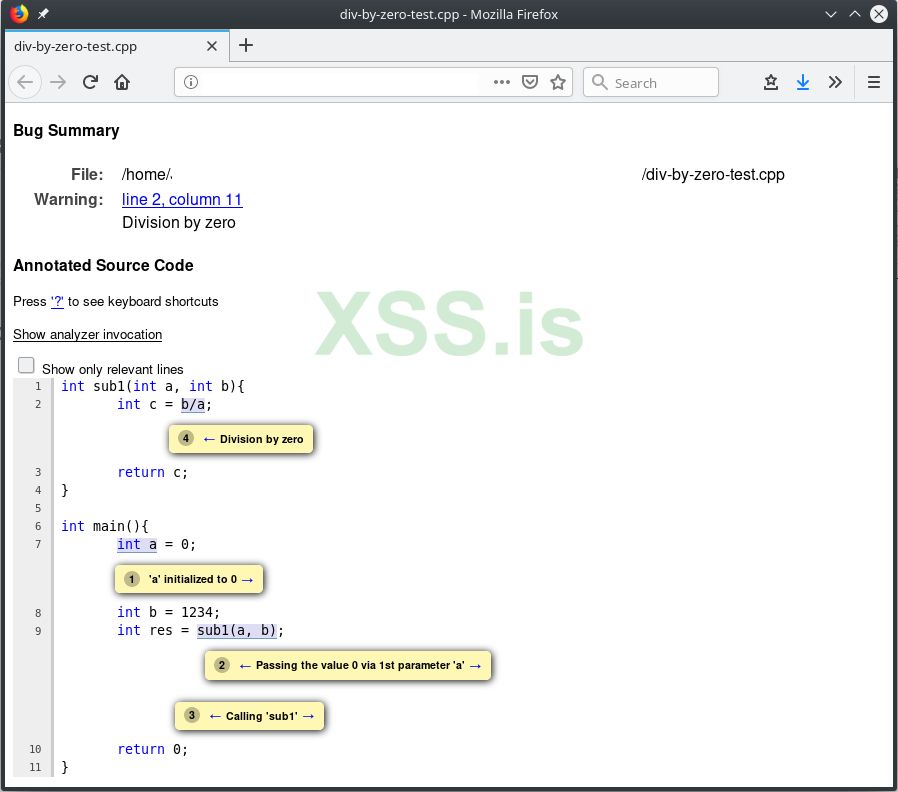898x792 pixels.
Task: Click 'int main(){' on line 6
Action: pos(105,526)
